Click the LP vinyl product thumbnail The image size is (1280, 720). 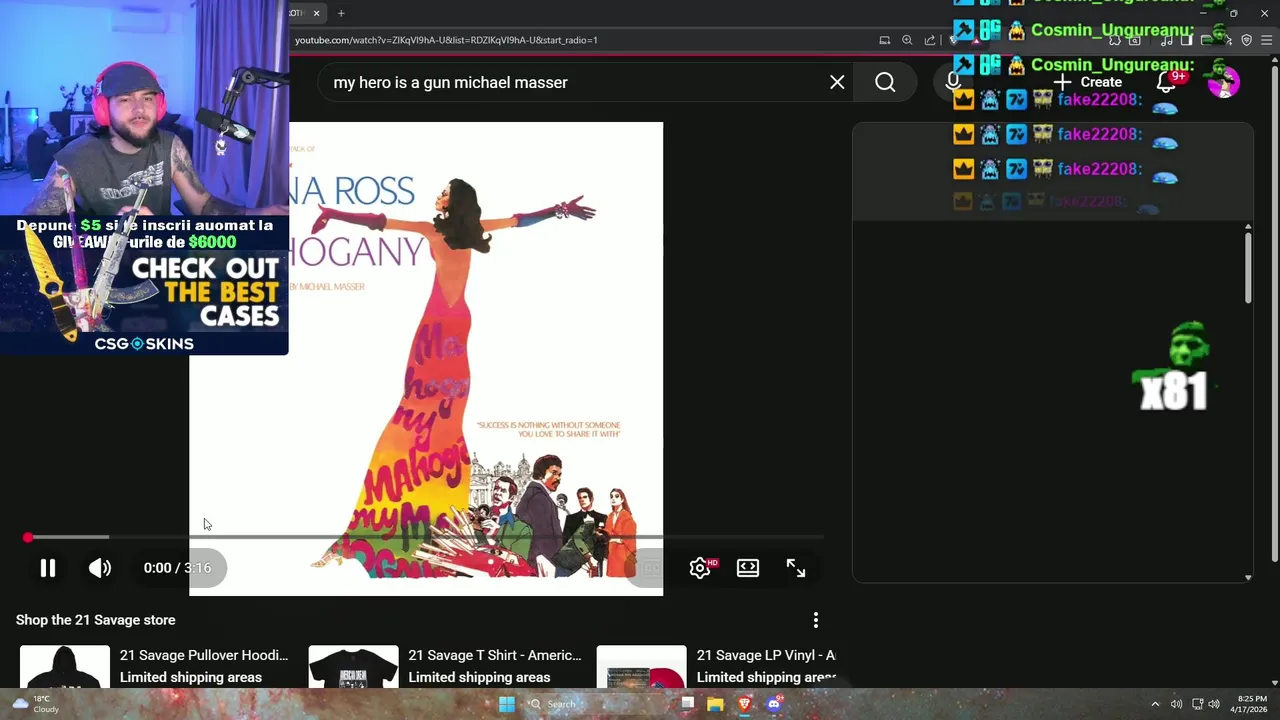(641, 667)
